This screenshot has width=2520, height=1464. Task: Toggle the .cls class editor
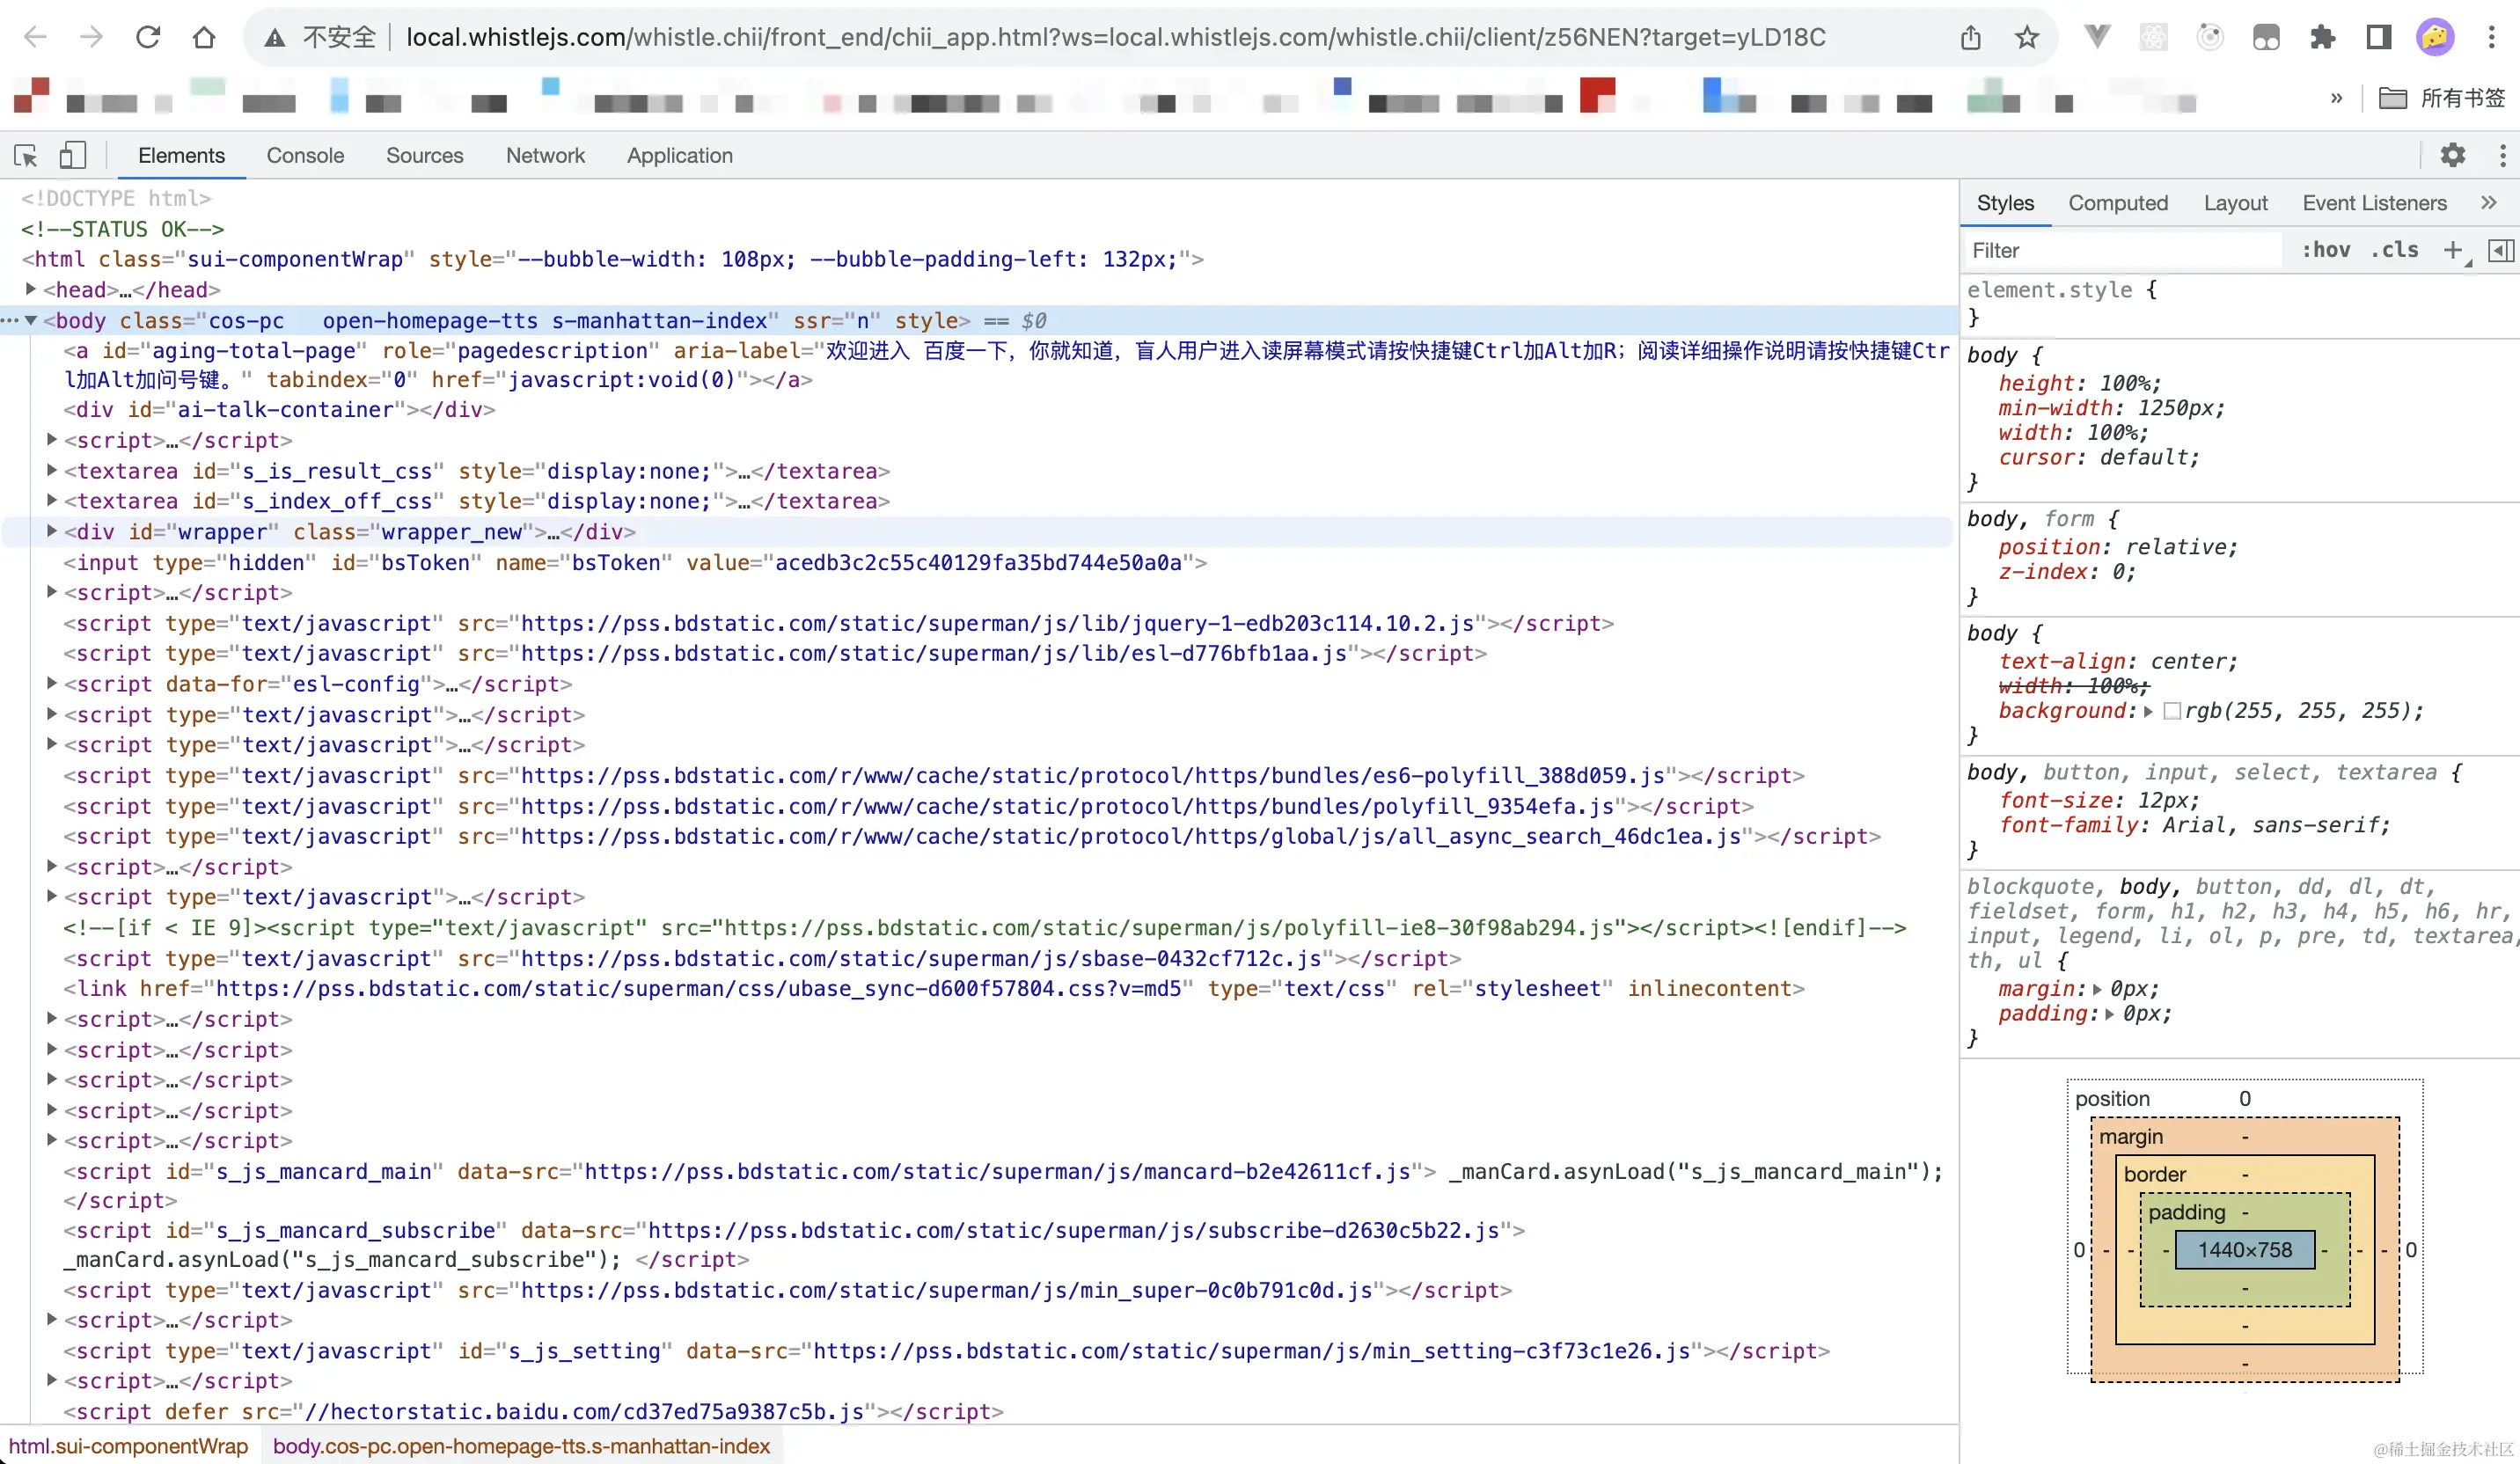pos(2394,250)
